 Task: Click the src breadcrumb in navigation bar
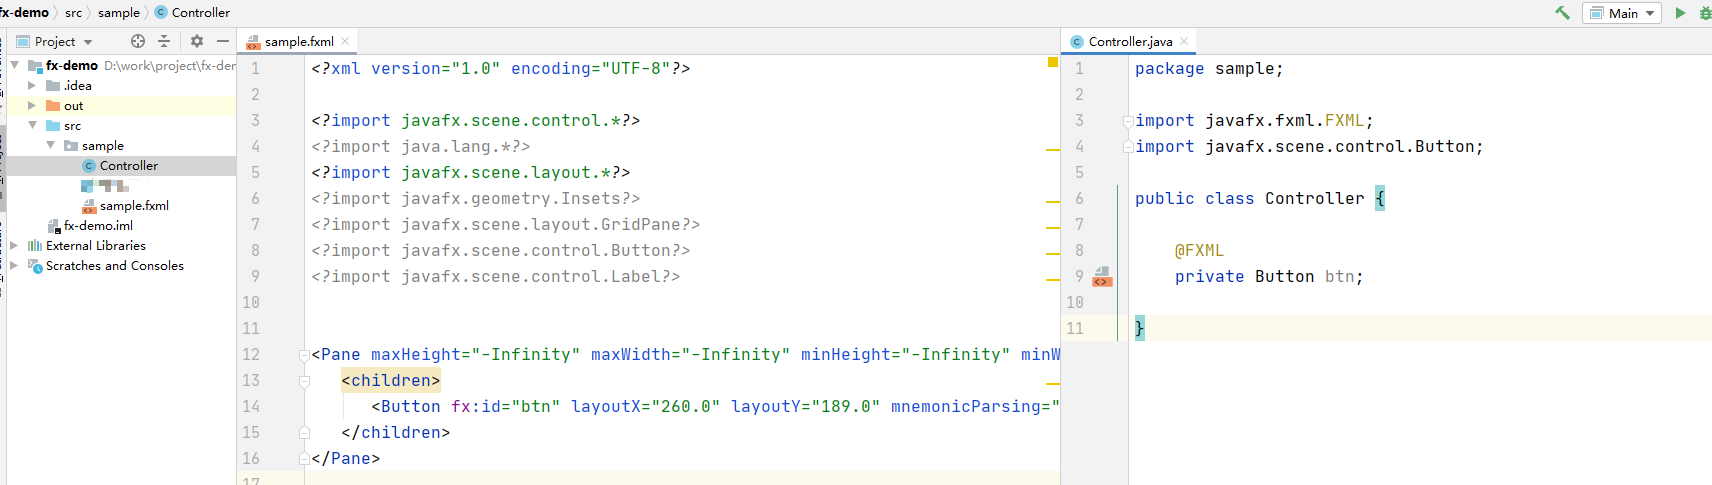73,13
